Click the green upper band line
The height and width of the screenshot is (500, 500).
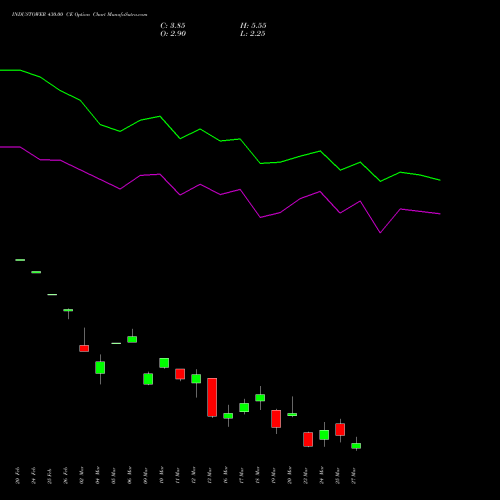pos(220,141)
